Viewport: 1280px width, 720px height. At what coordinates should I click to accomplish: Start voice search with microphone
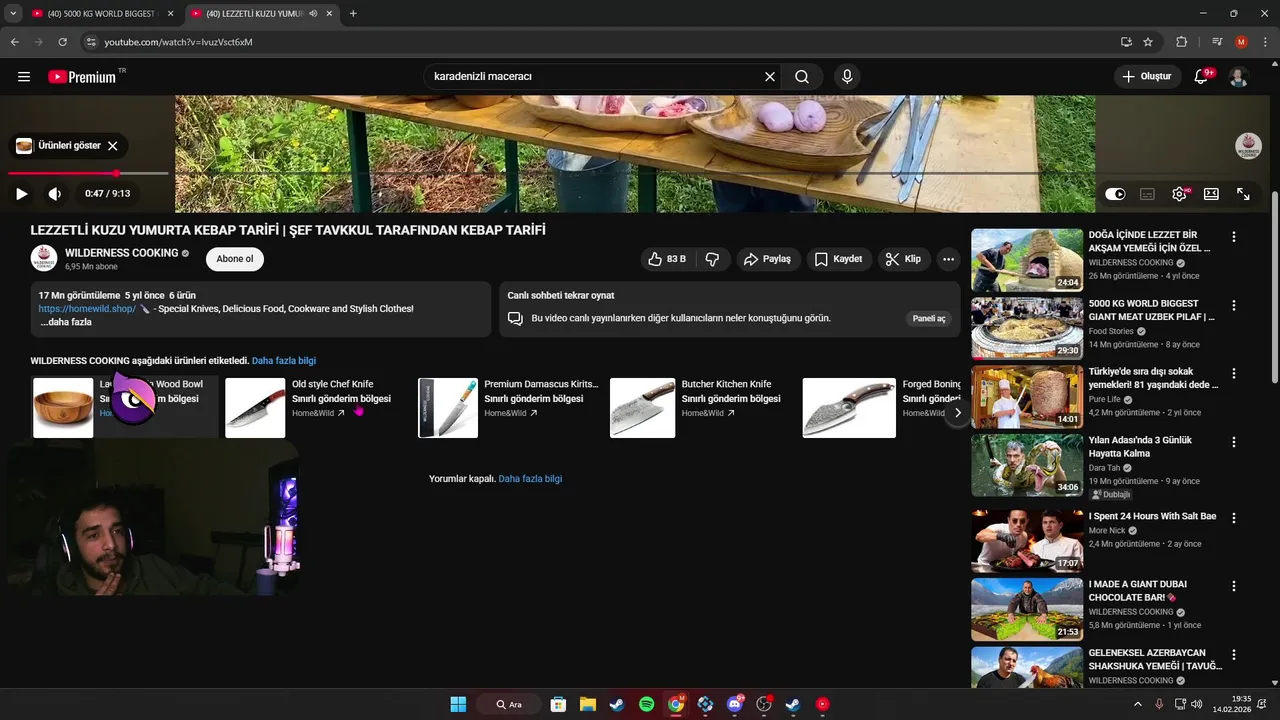point(847,77)
